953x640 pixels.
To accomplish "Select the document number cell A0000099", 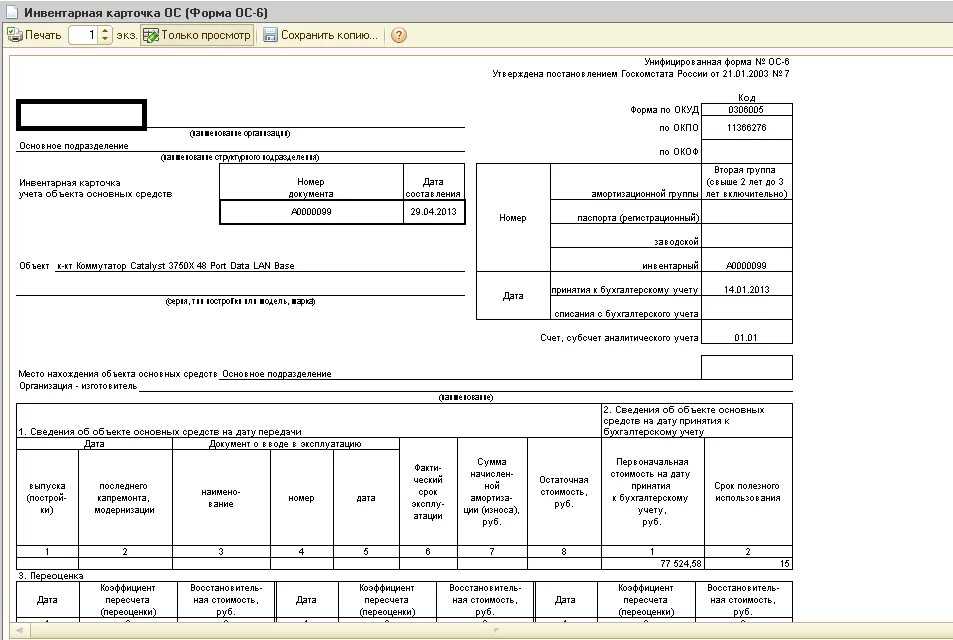I will [311, 212].
